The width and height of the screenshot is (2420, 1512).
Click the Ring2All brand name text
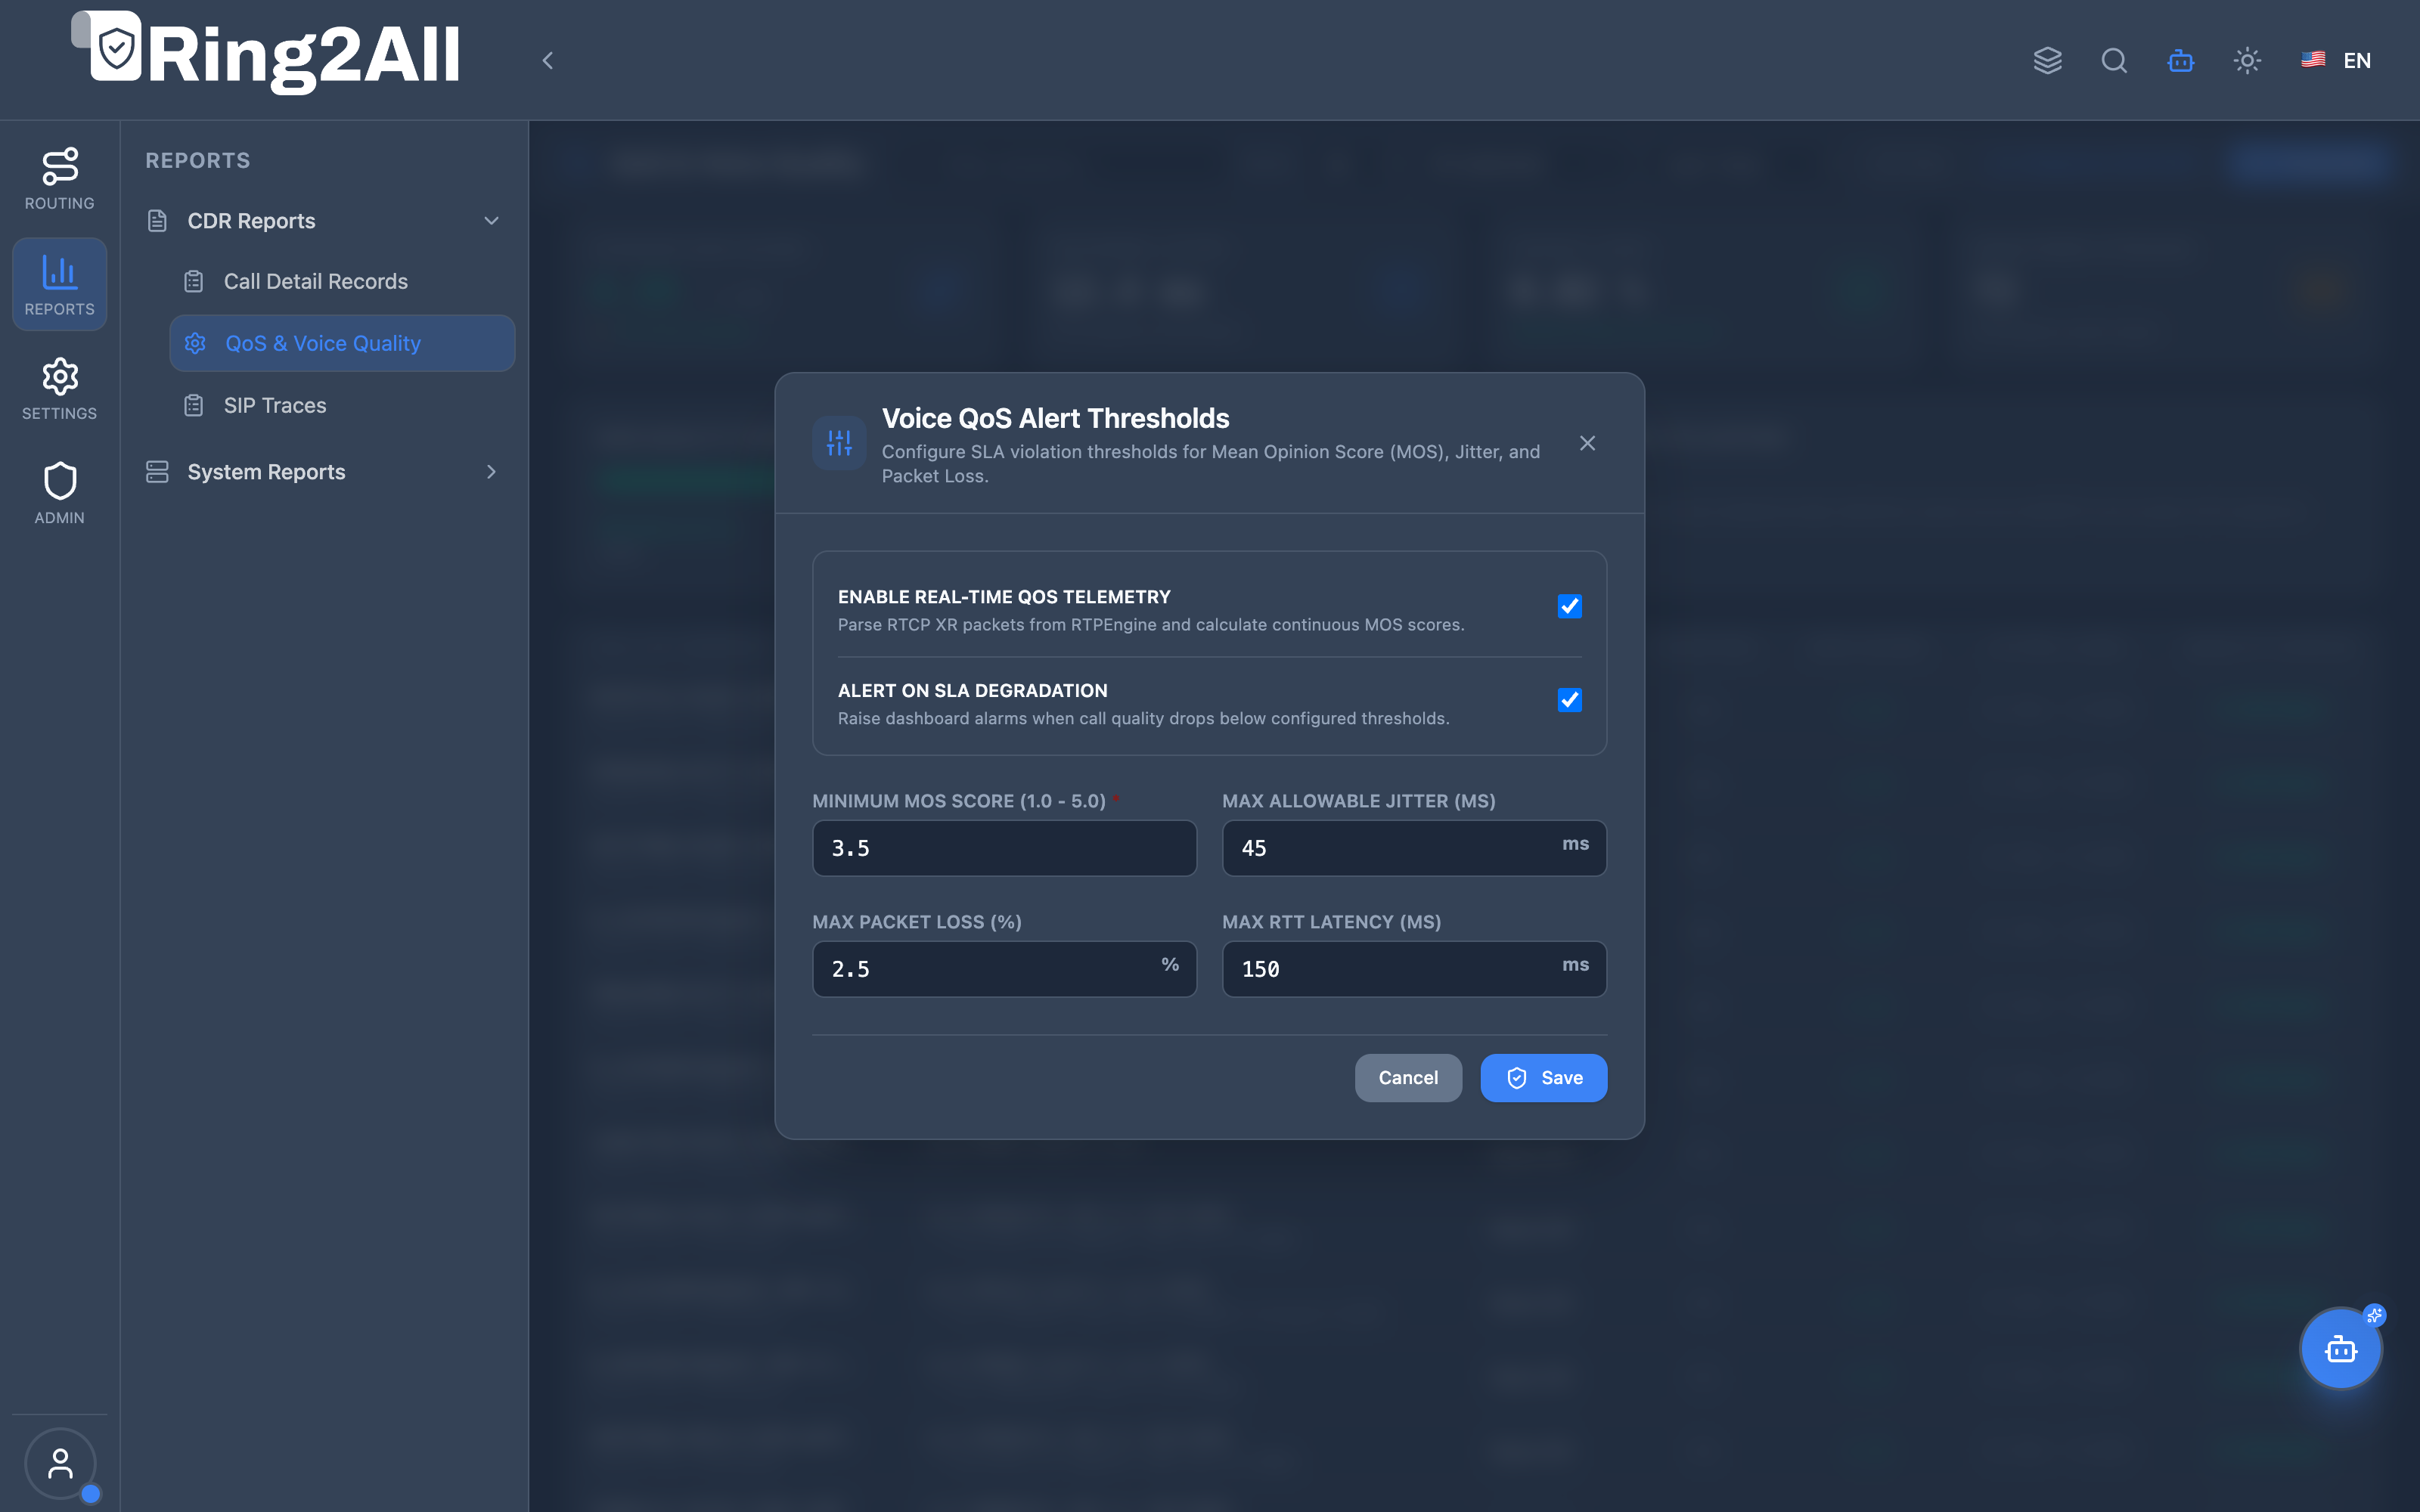(304, 55)
